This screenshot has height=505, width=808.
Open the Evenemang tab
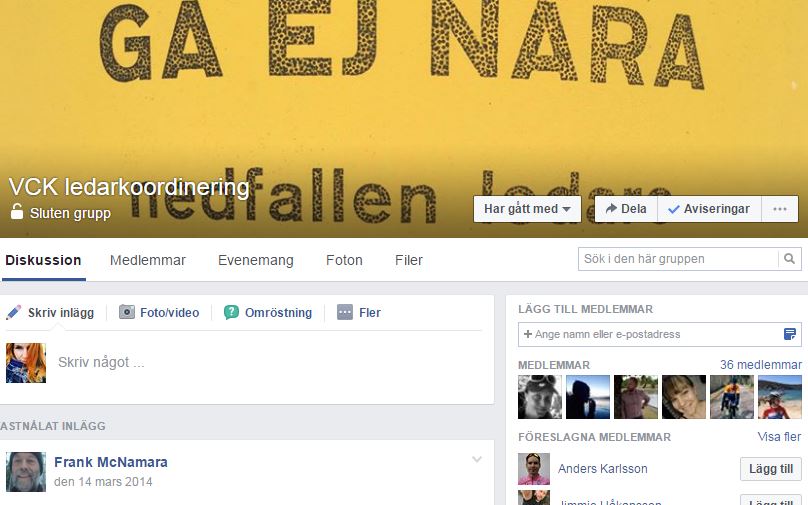[256, 260]
